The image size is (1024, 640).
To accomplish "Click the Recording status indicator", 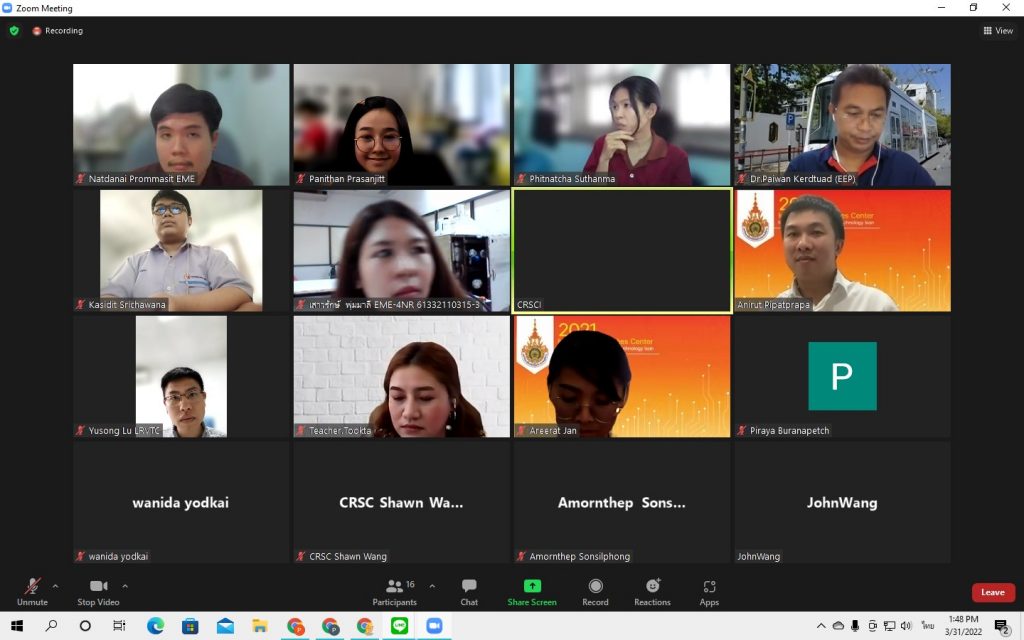I will tap(57, 31).
